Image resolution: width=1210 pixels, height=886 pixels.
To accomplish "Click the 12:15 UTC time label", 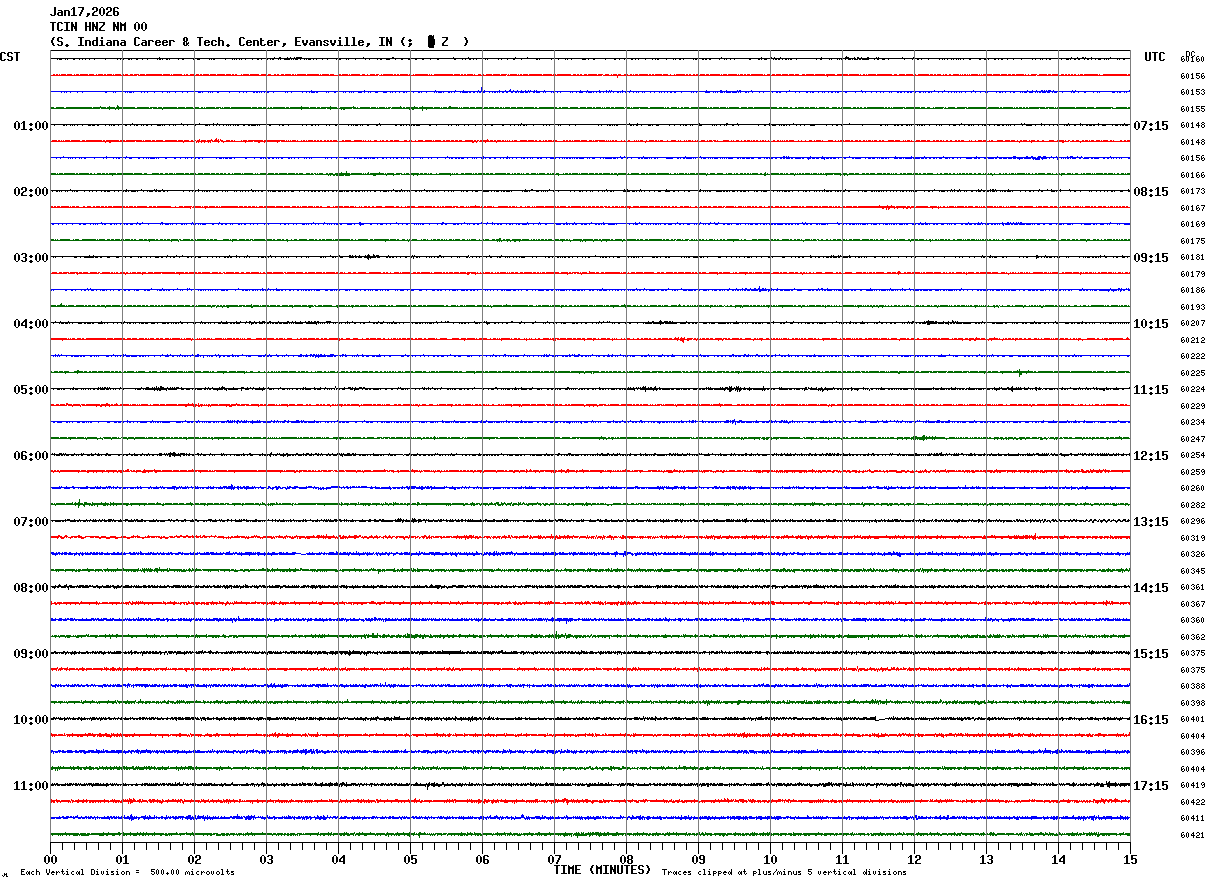I will click(x=1151, y=456).
